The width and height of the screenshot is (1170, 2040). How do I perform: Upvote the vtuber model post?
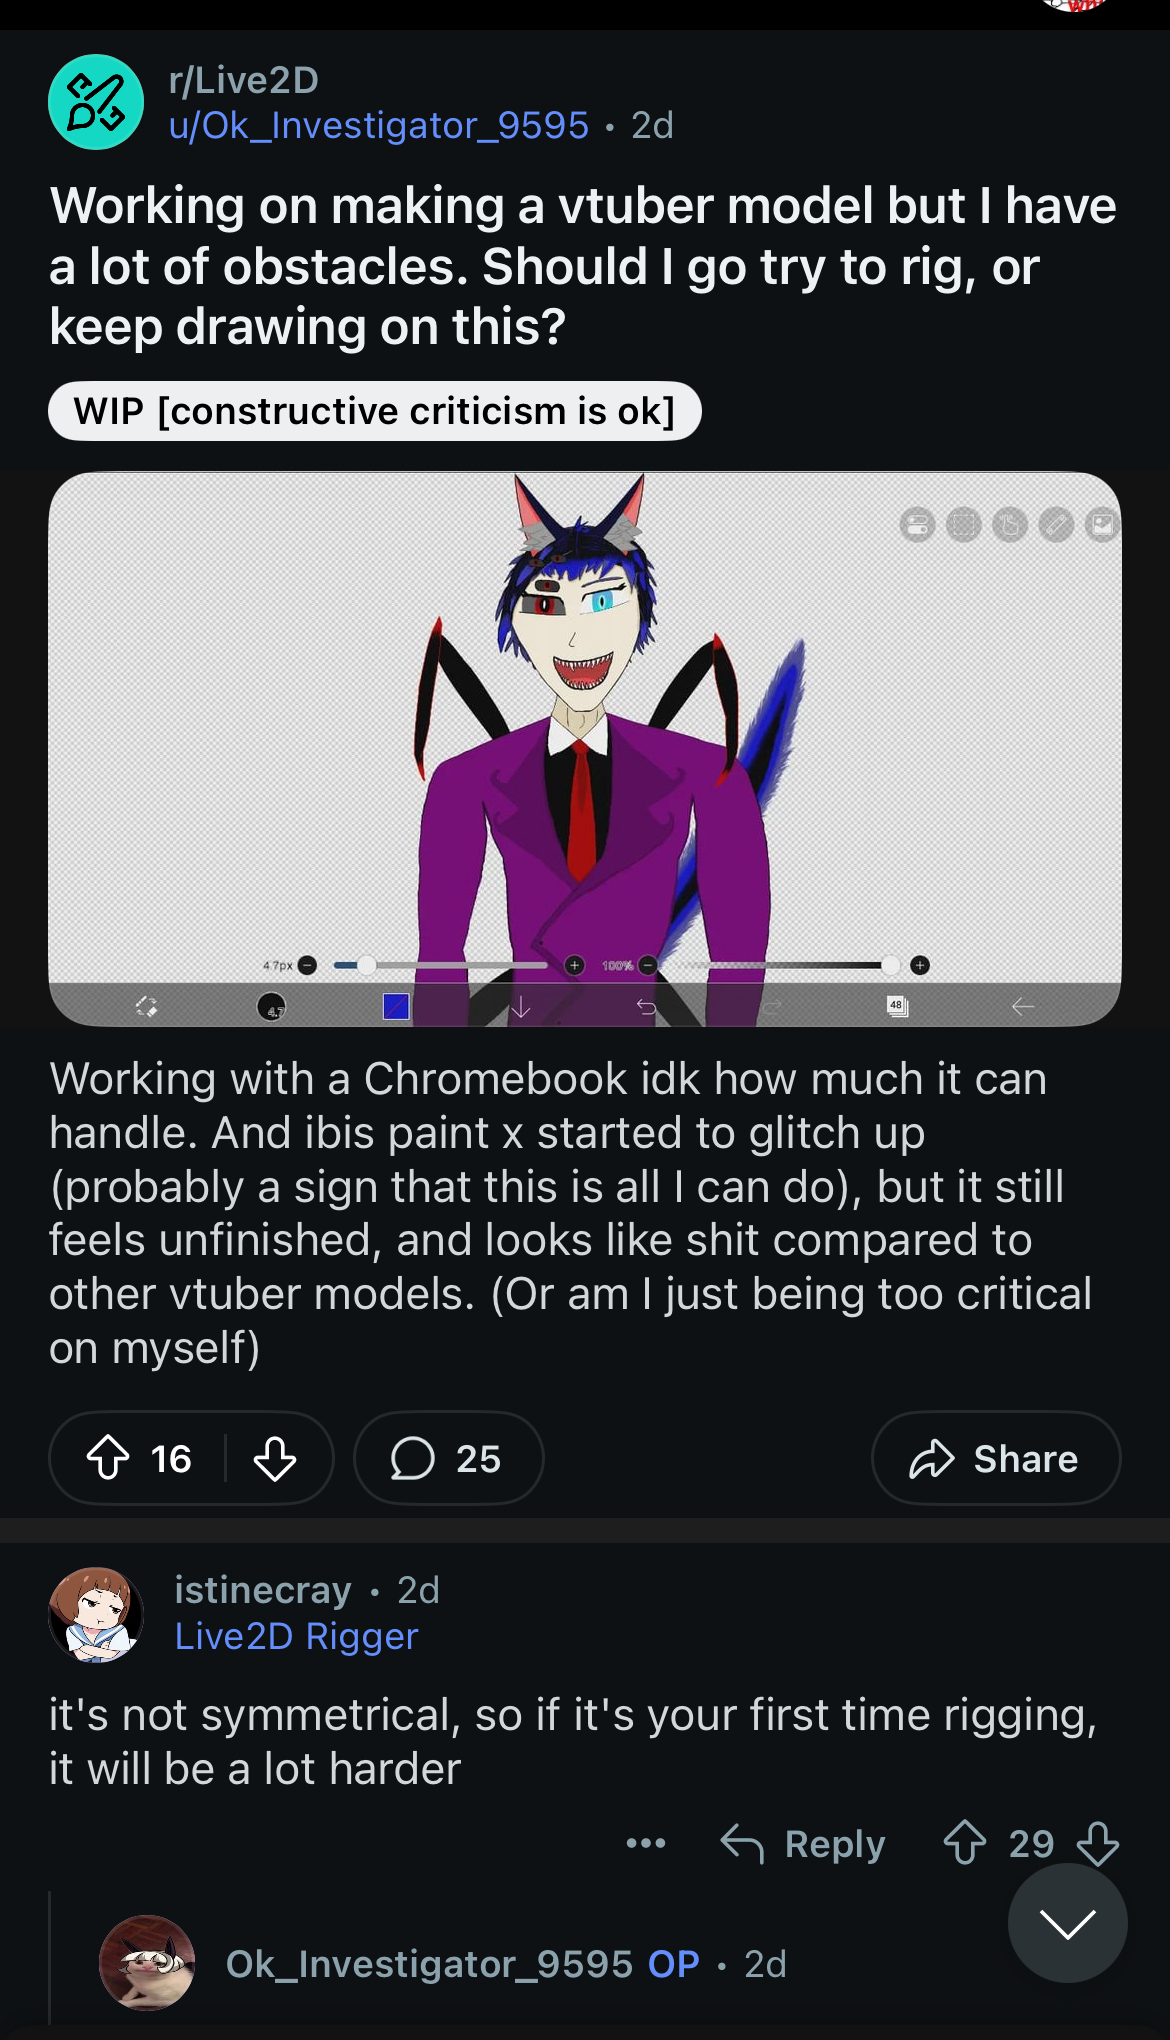pos(108,1458)
